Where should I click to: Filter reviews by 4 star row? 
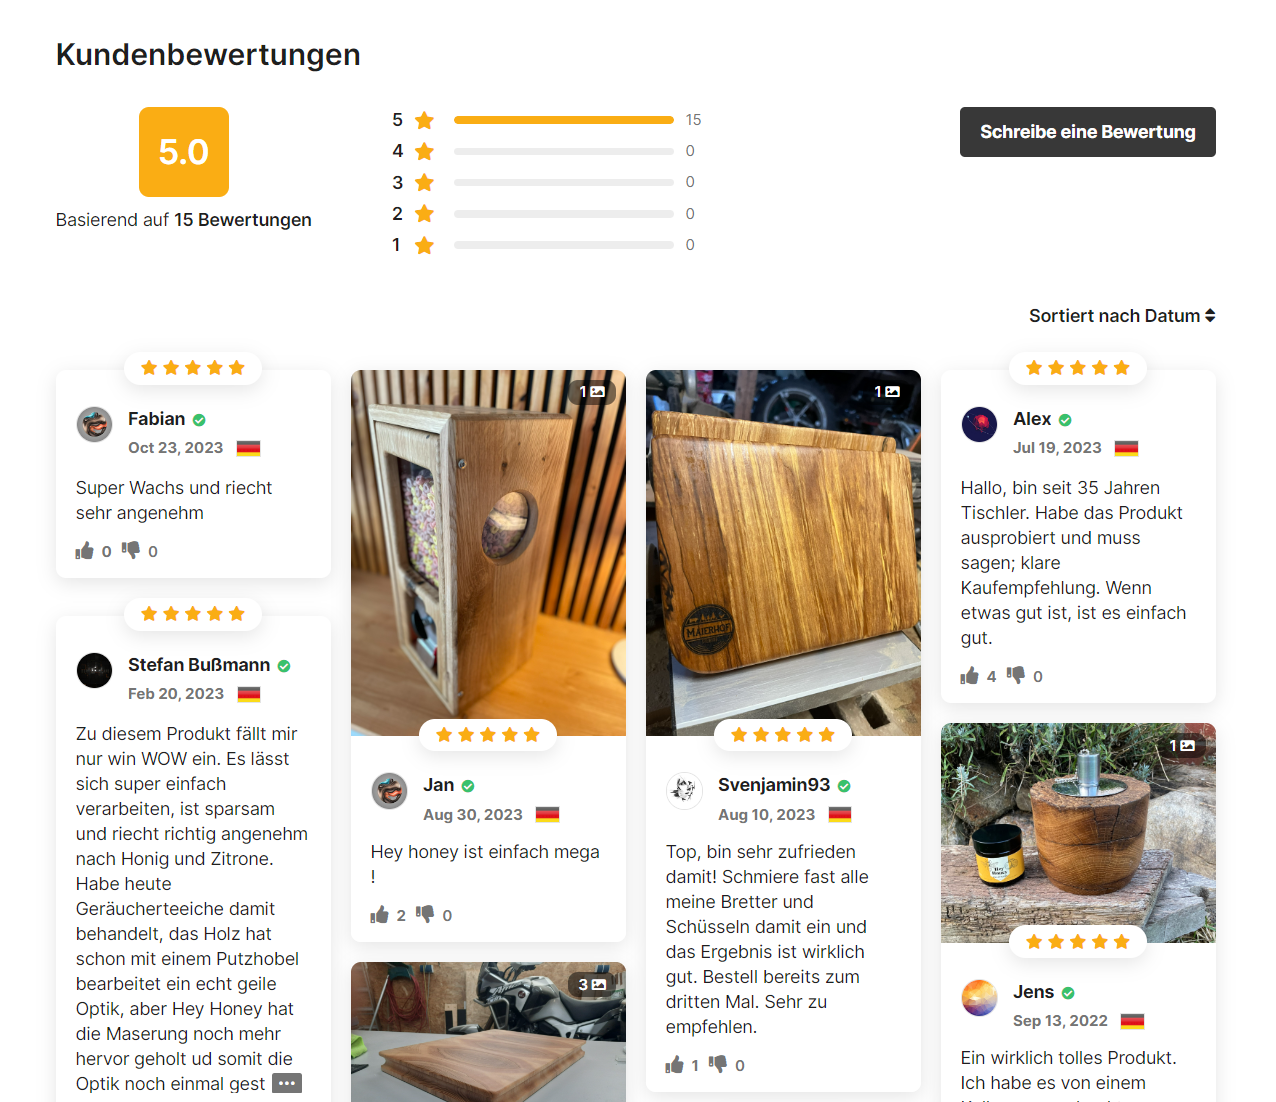tap(544, 151)
